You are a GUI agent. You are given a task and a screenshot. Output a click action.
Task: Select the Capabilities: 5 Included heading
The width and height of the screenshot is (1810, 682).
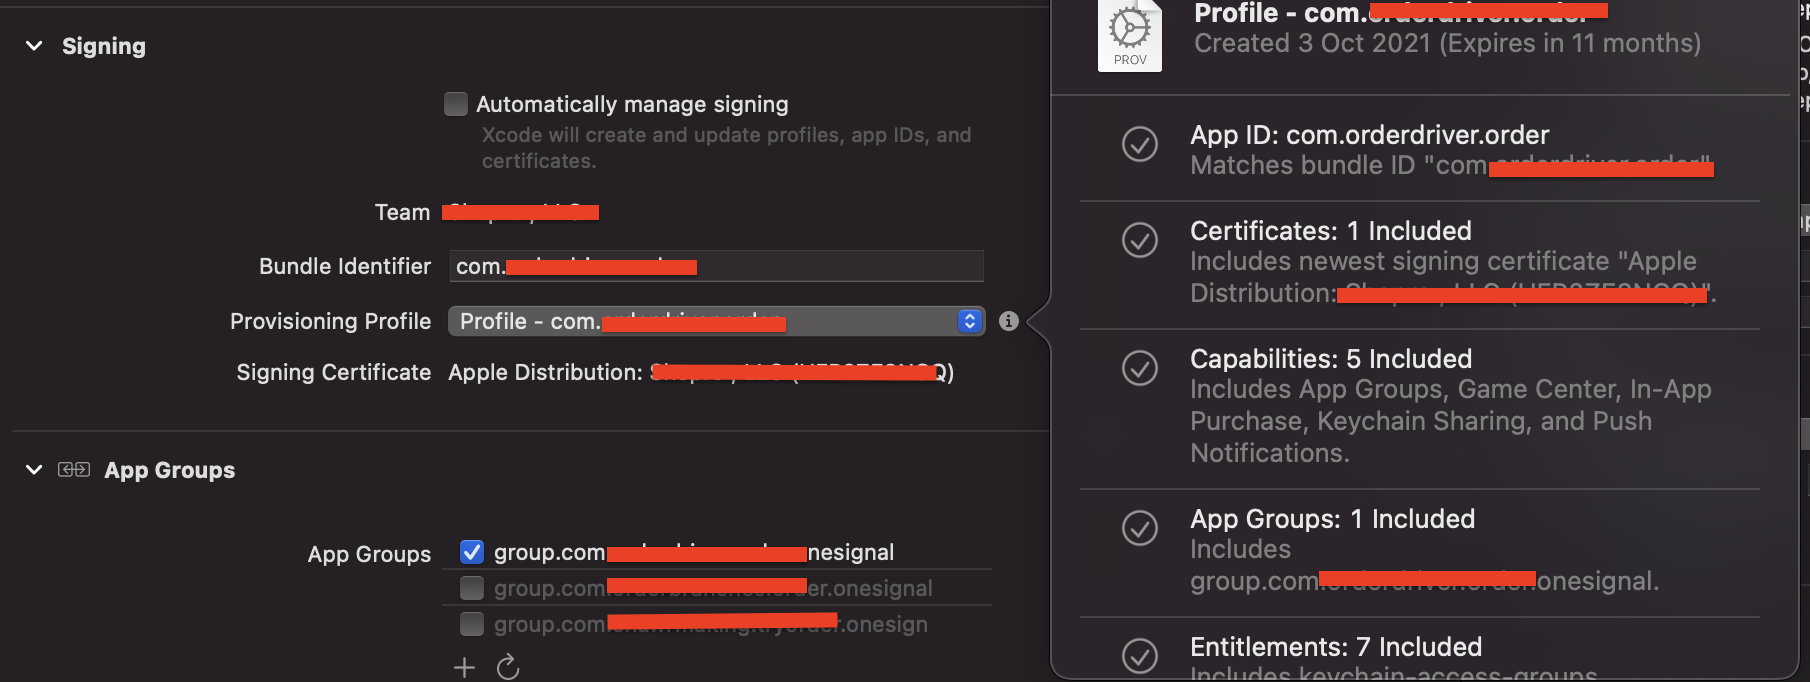point(1331,359)
